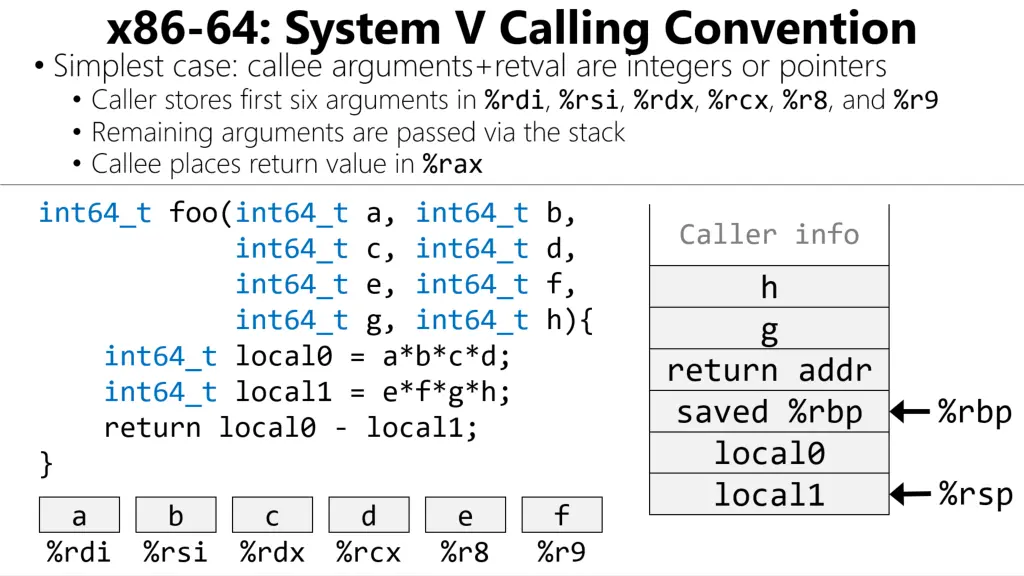The height and width of the screenshot is (576, 1024).
Task: Select the box labeled b above %rsi
Action: pyautogui.click(x=176, y=515)
